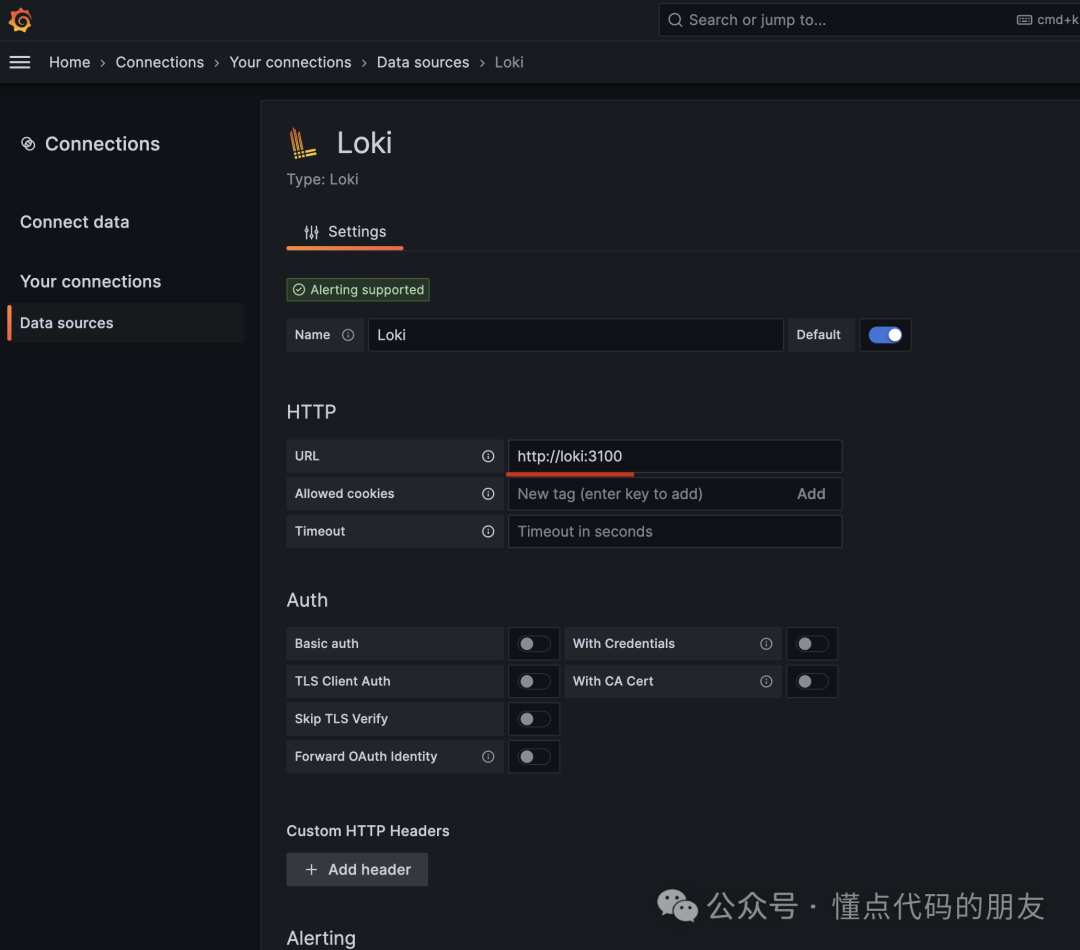Click the URL field http://loki:3100
1080x950 pixels.
[675, 456]
